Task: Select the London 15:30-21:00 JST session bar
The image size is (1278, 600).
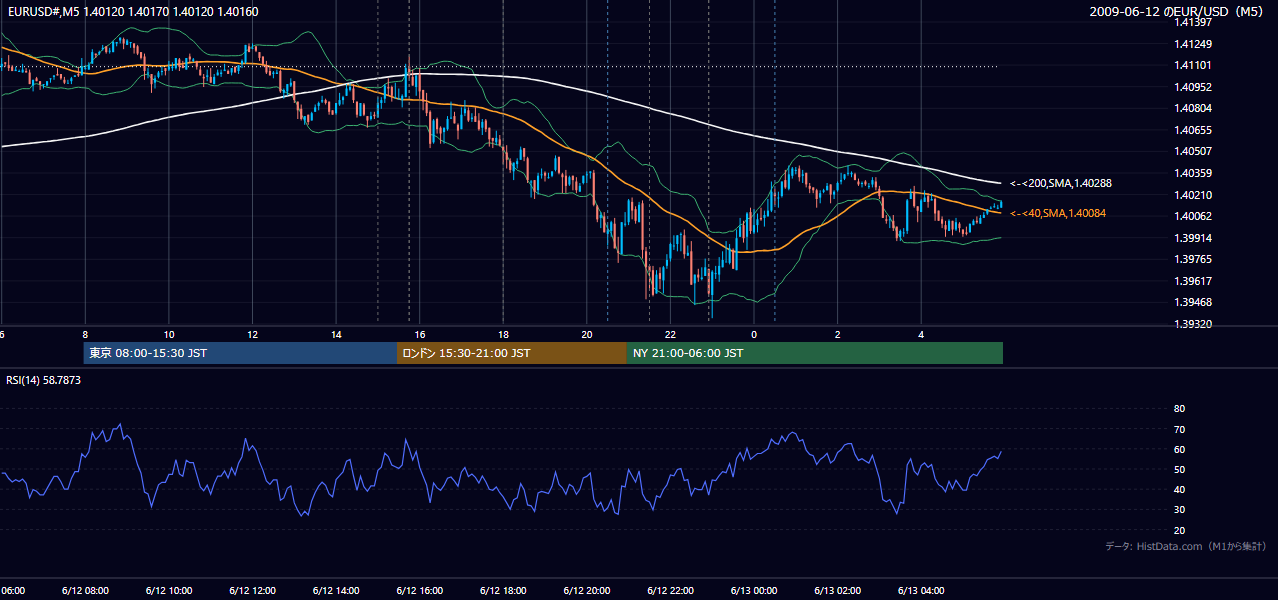Action: tap(512, 353)
